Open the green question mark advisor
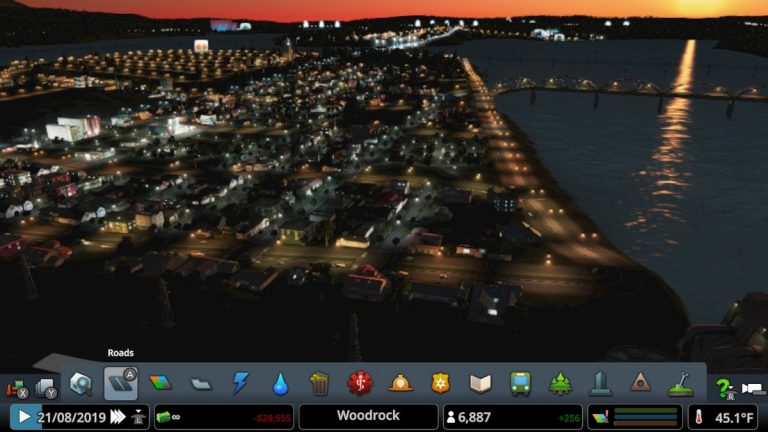This screenshot has width=768, height=432. click(x=725, y=389)
